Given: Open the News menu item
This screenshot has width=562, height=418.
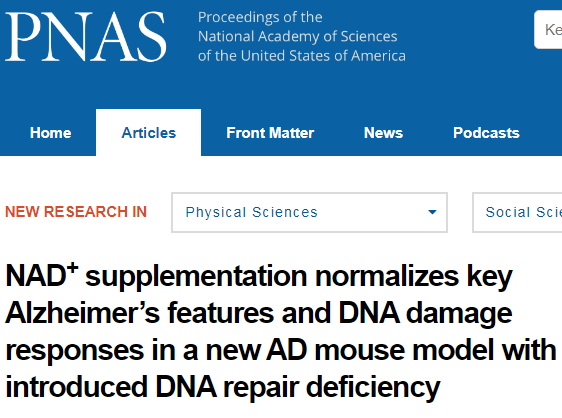Looking at the screenshot, I should (384, 133).
